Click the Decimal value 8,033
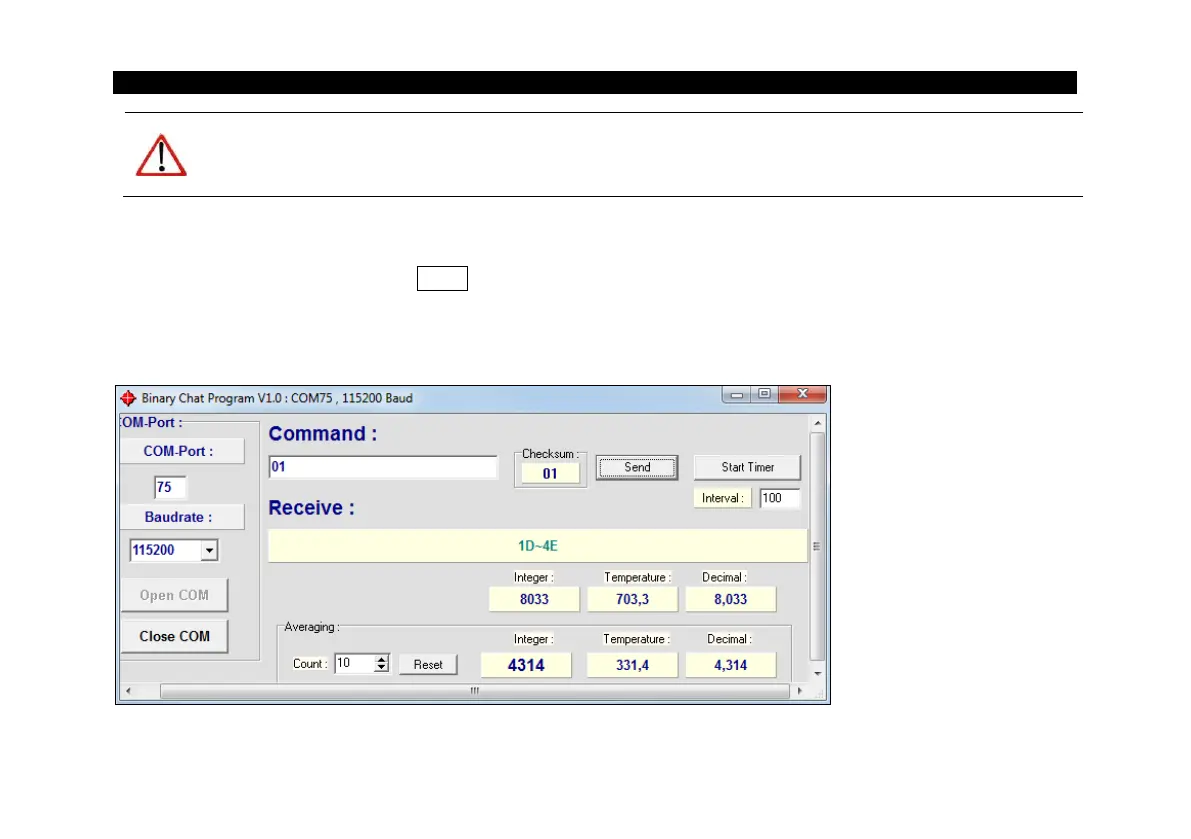The width and height of the screenshot is (1191, 839). click(730, 599)
